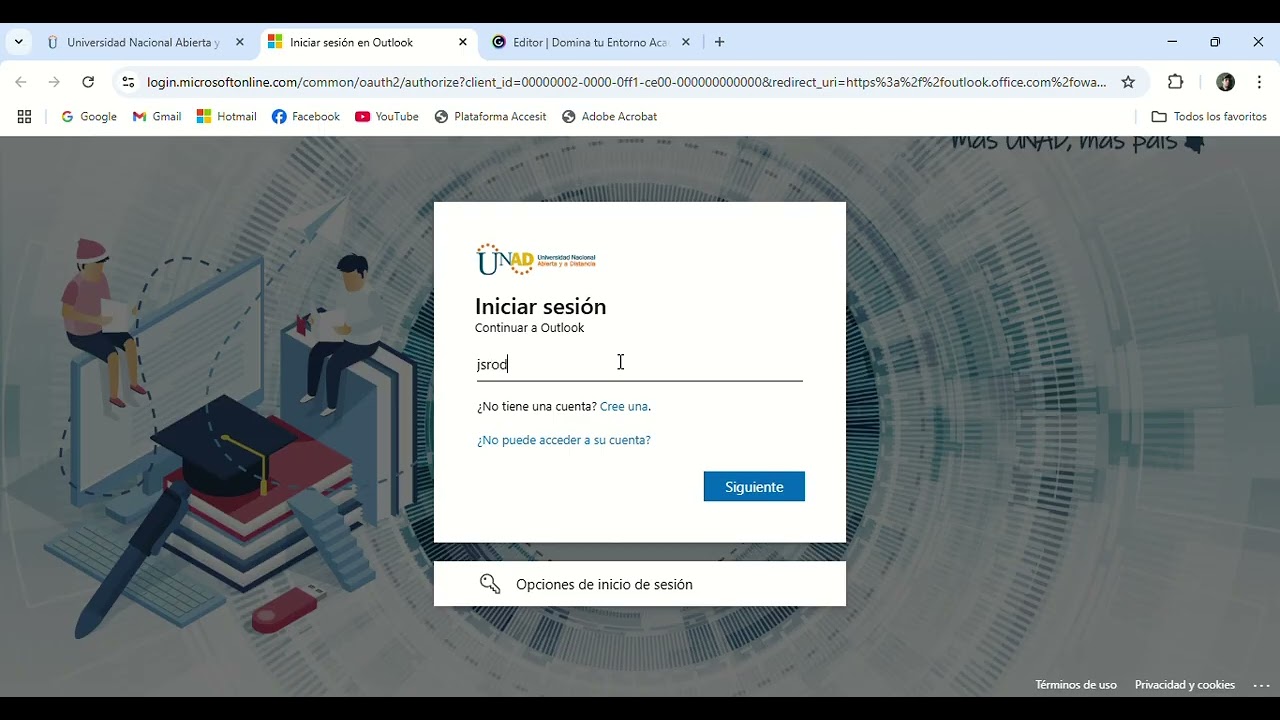Go forward to next page

pos(54,82)
